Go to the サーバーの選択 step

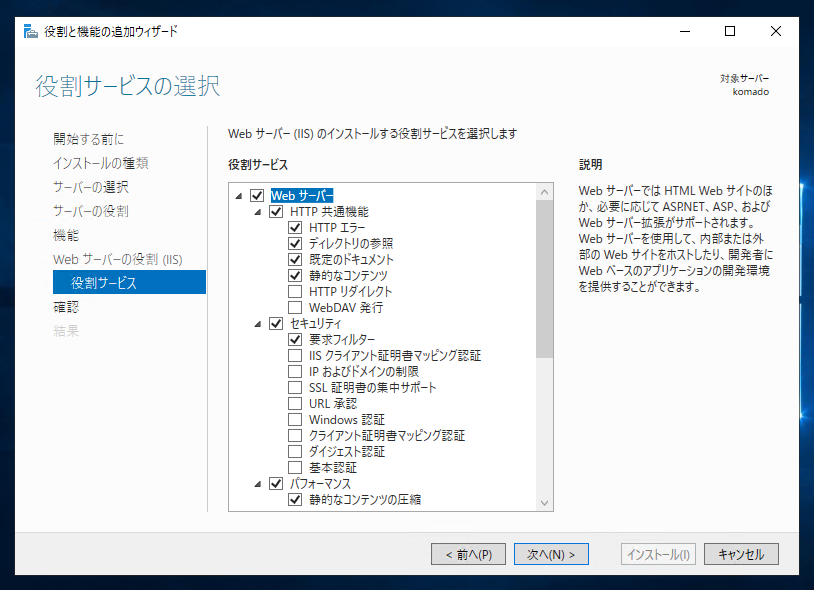[x=91, y=187]
